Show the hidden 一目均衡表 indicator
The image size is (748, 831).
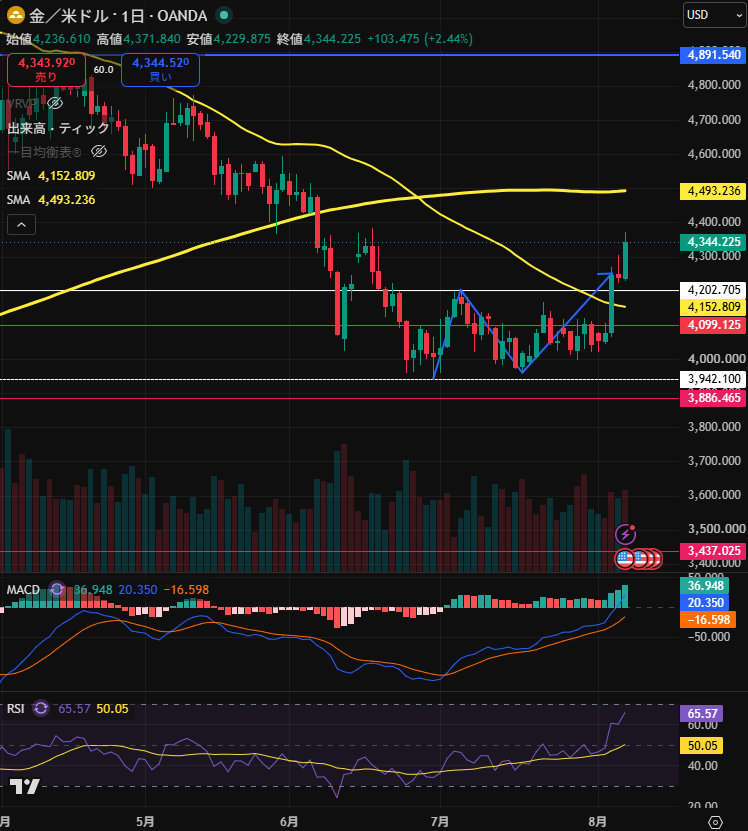[99, 152]
